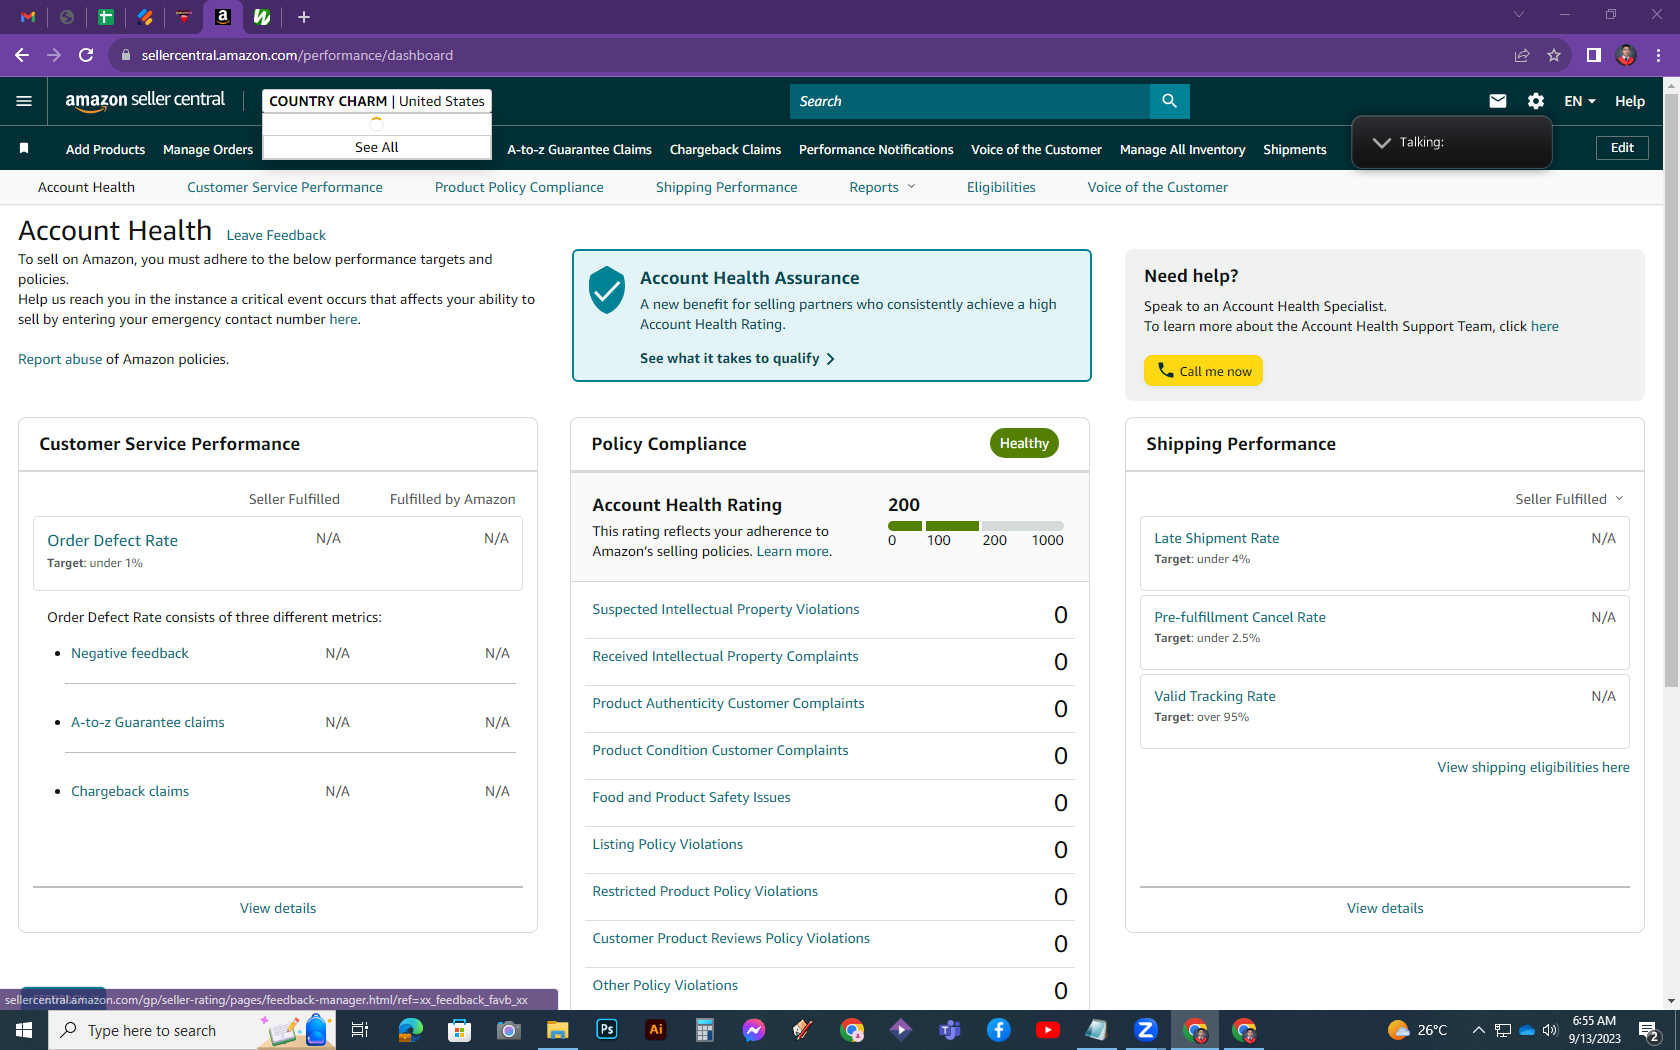The width and height of the screenshot is (1680, 1050).
Task: Go back with browser back arrow
Action: [22, 55]
